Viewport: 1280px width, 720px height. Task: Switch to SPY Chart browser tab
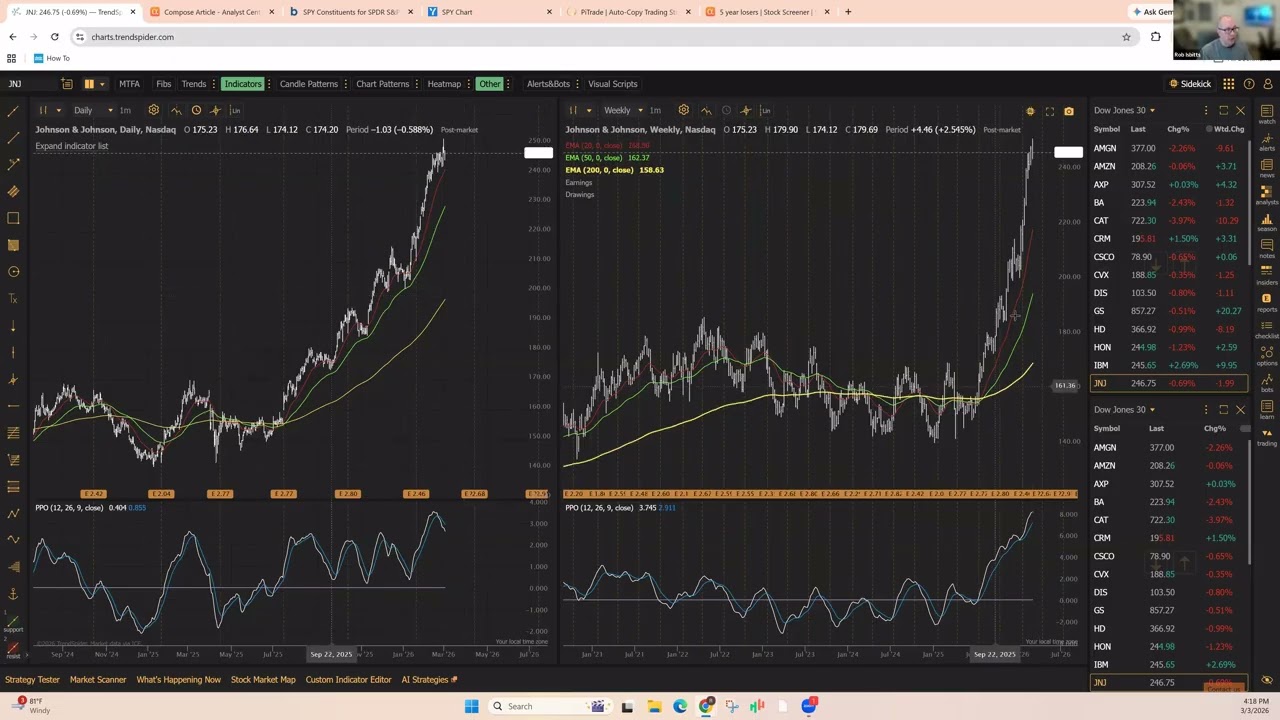[490, 12]
